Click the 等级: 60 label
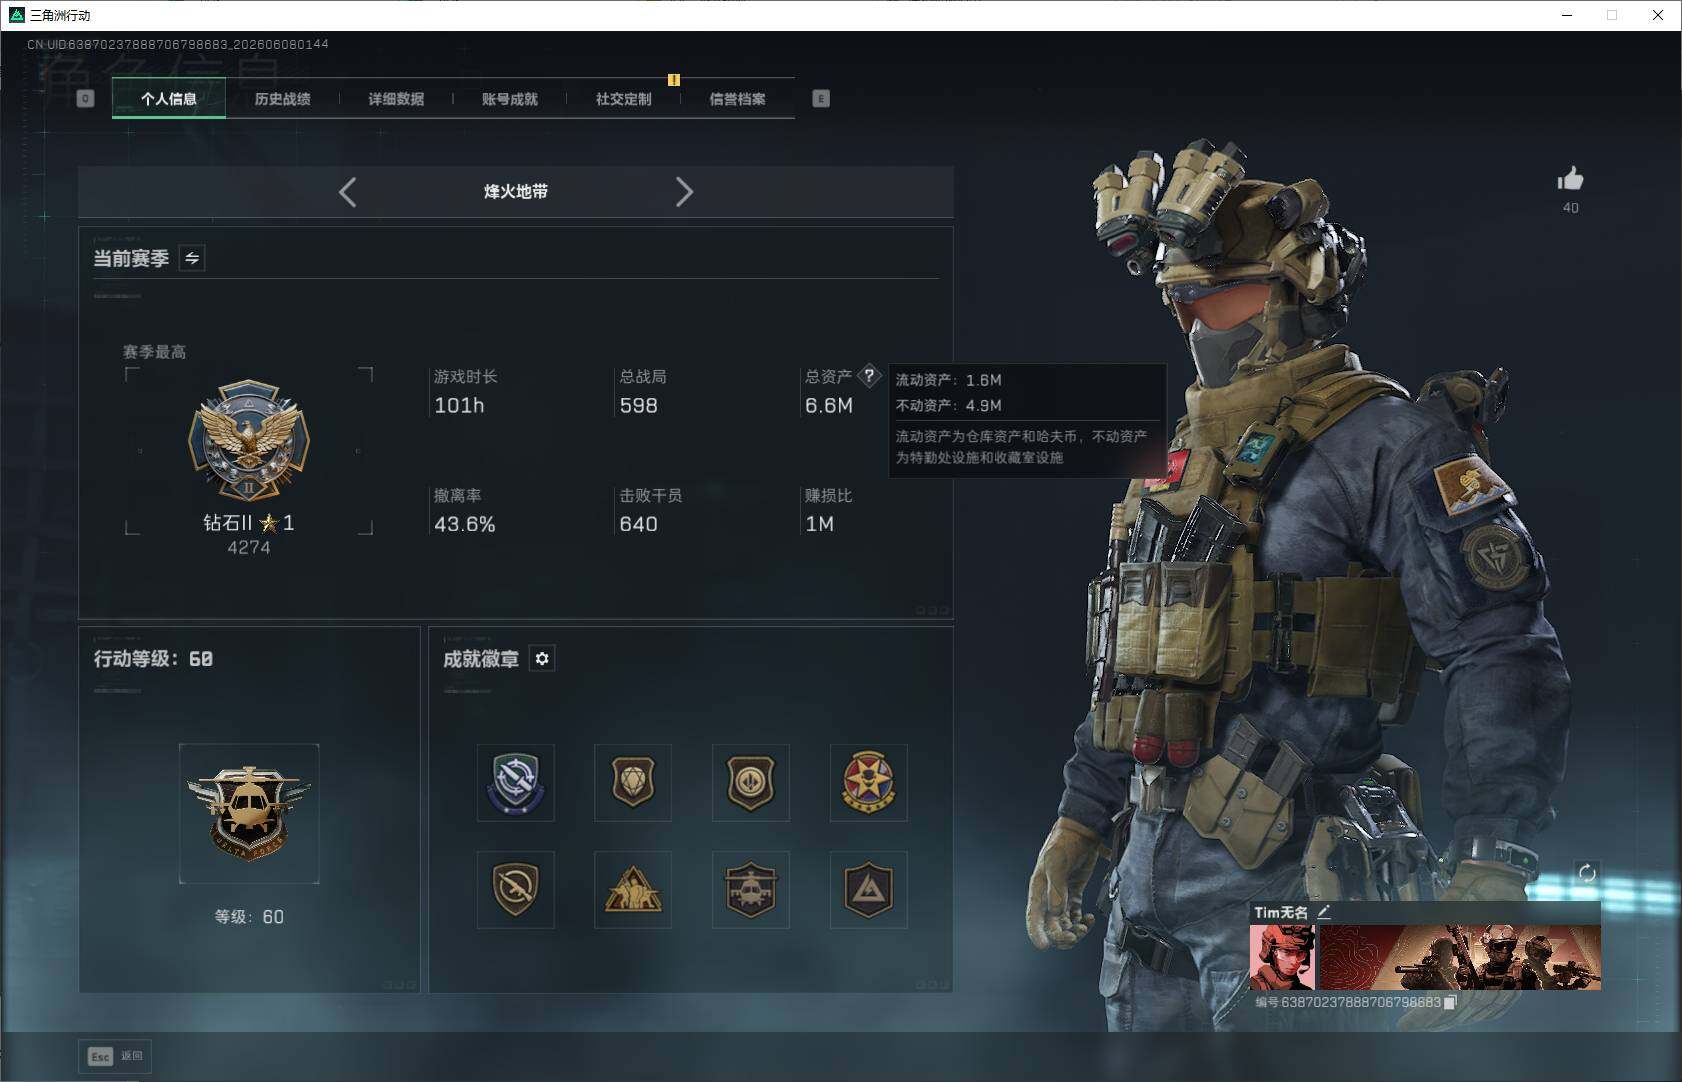 (249, 917)
